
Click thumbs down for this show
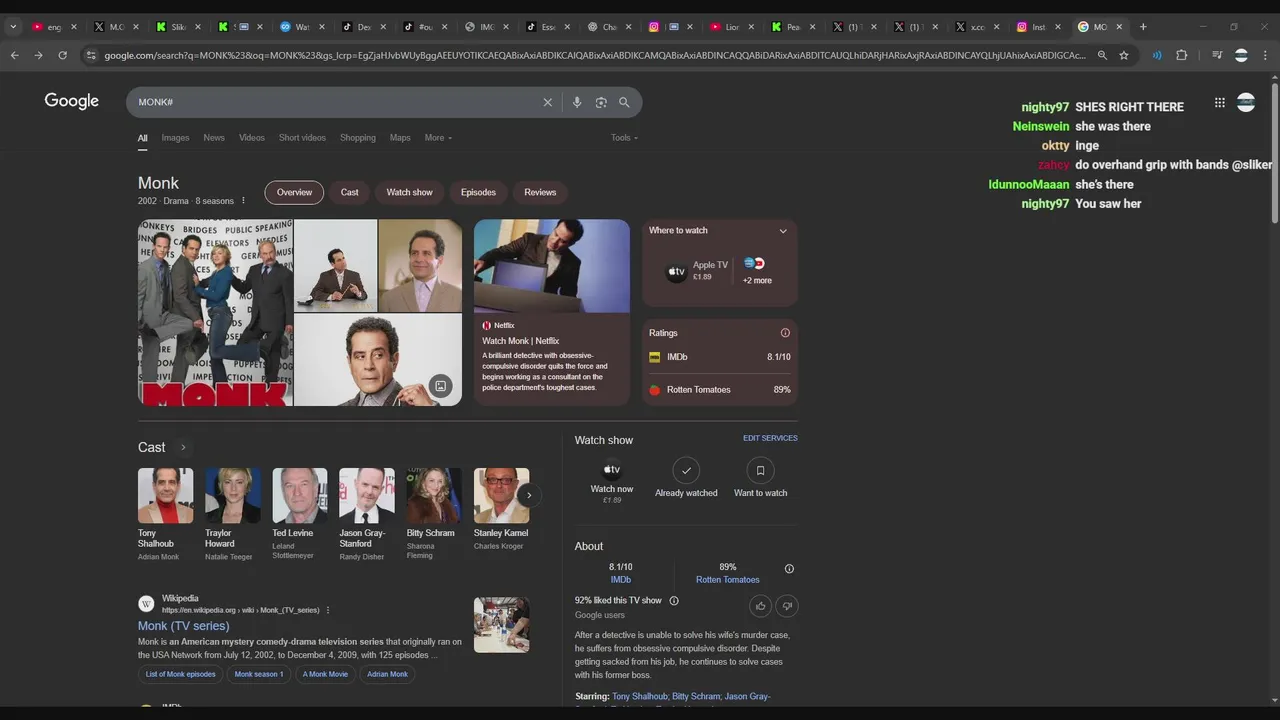click(787, 606)
